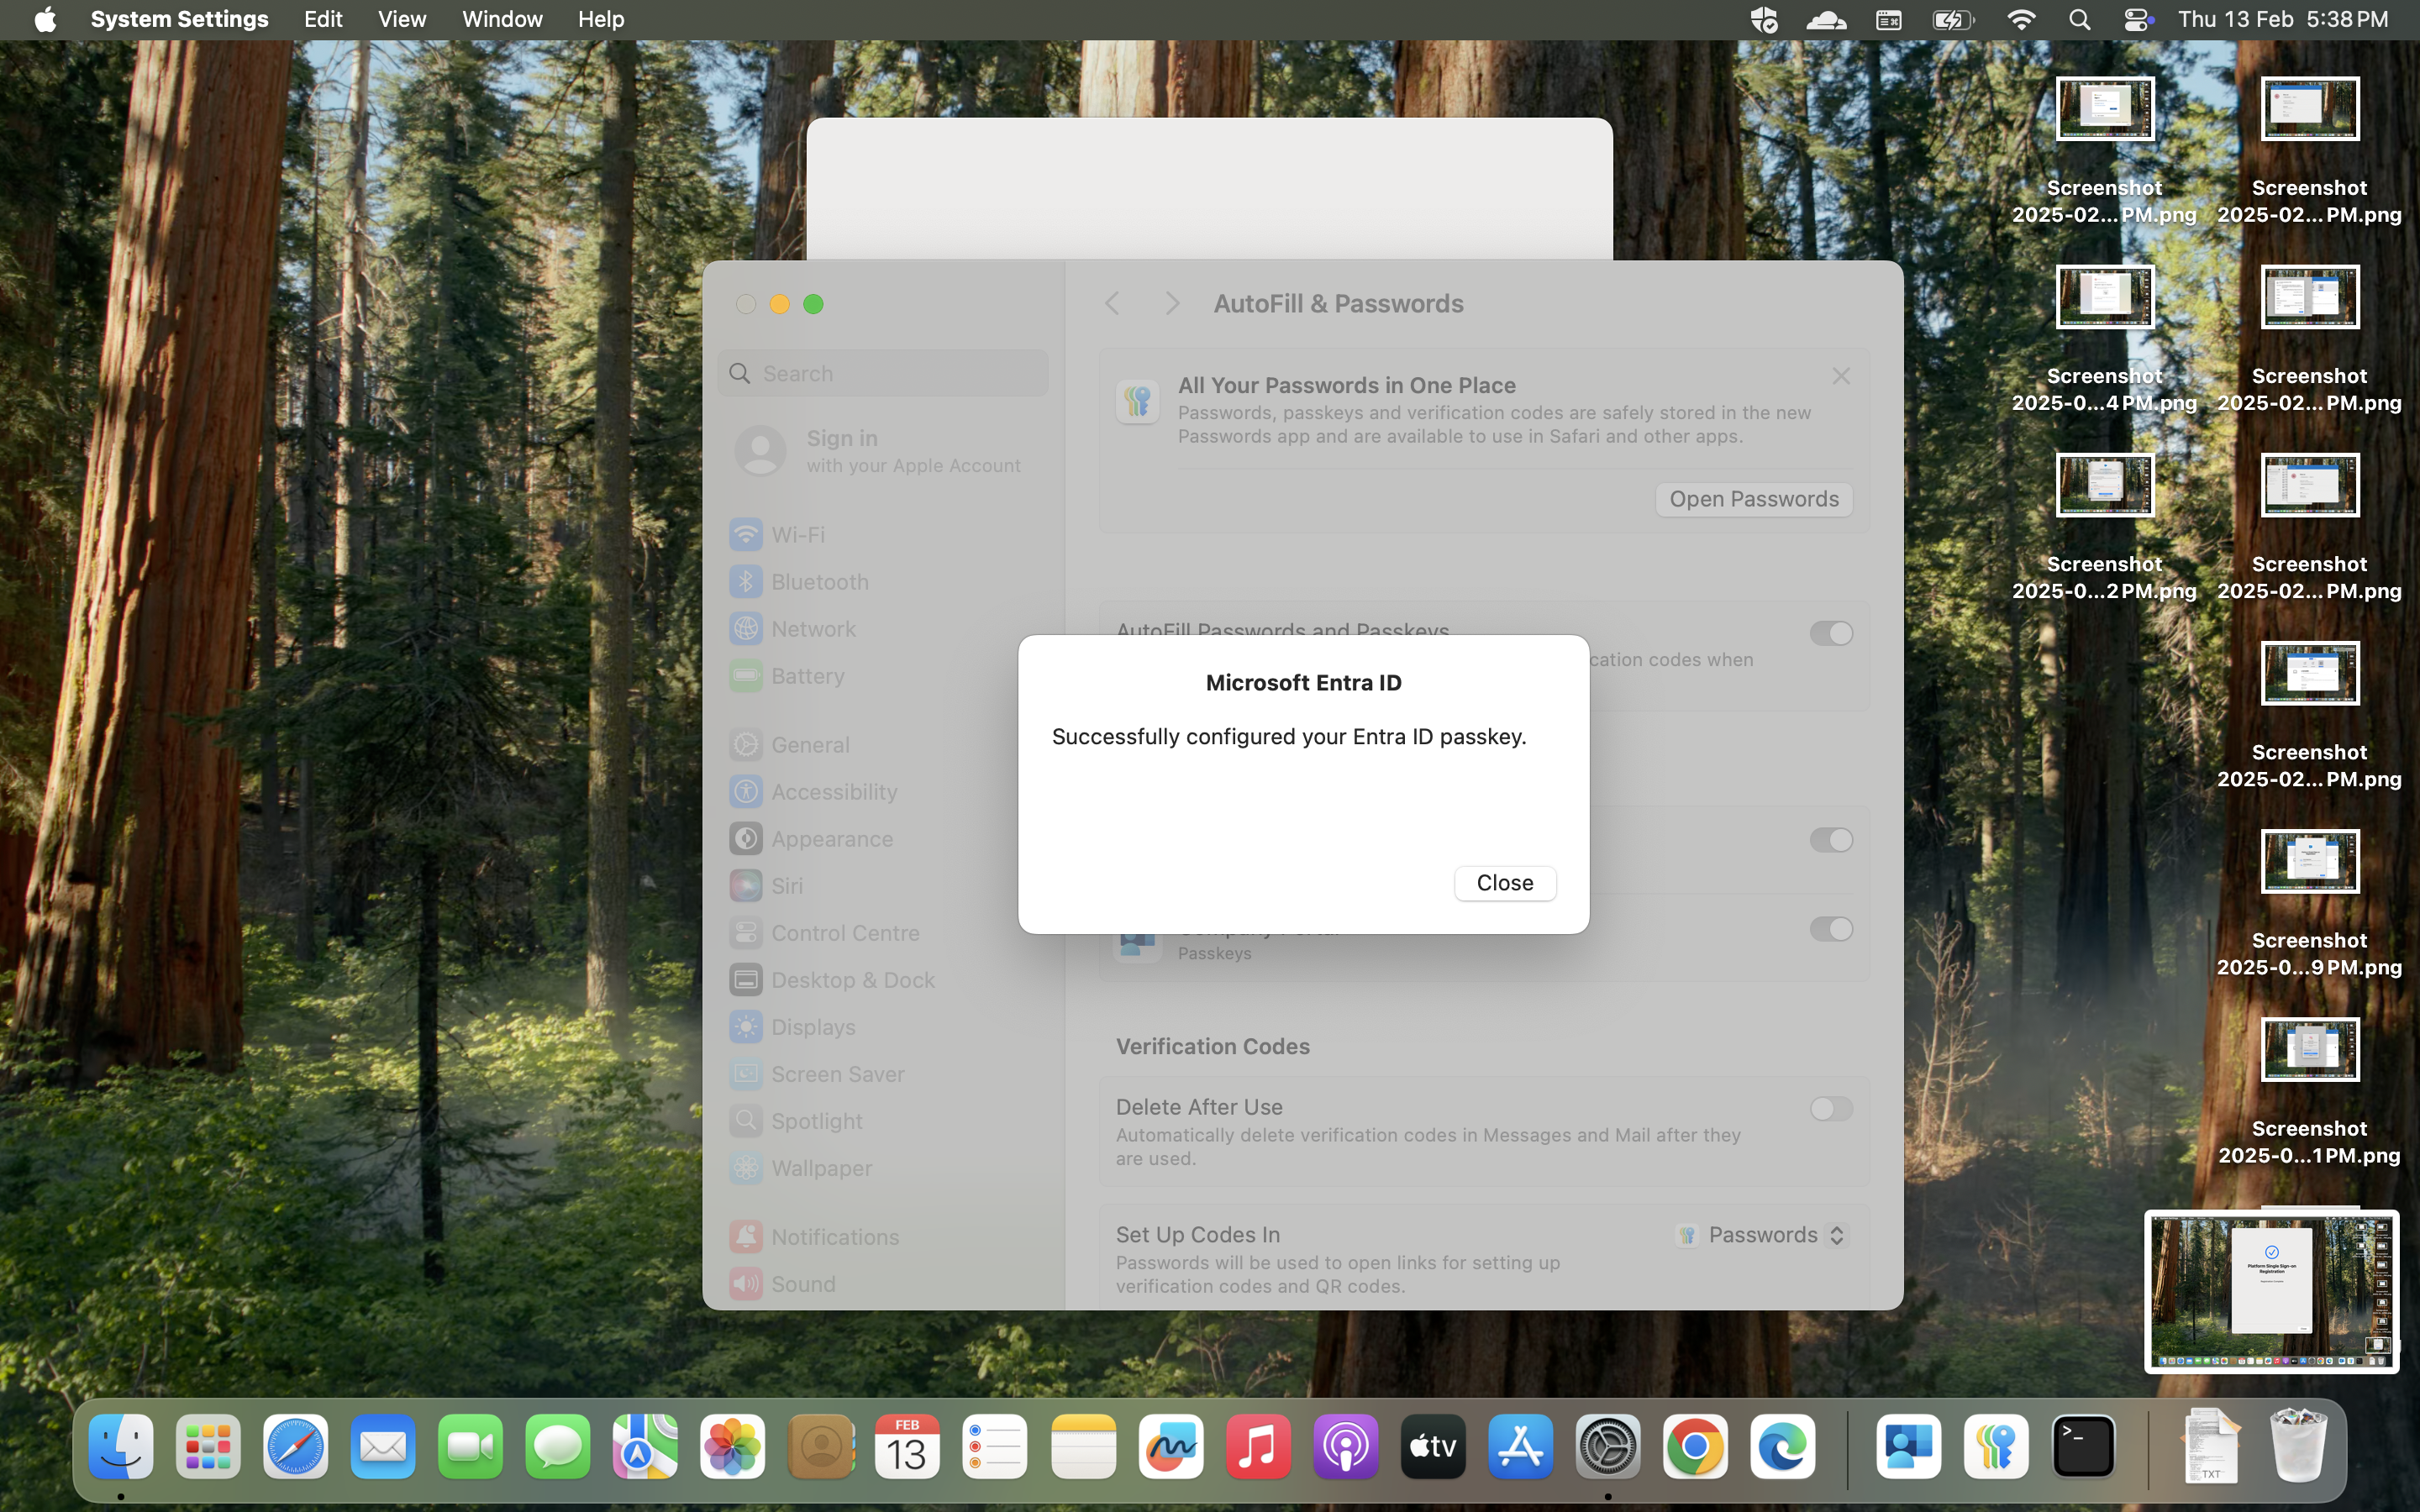Open Mail from the Dock
Viewport: 2420px width, 1512px height.
pyautogui.click(x=383, y=1446)
